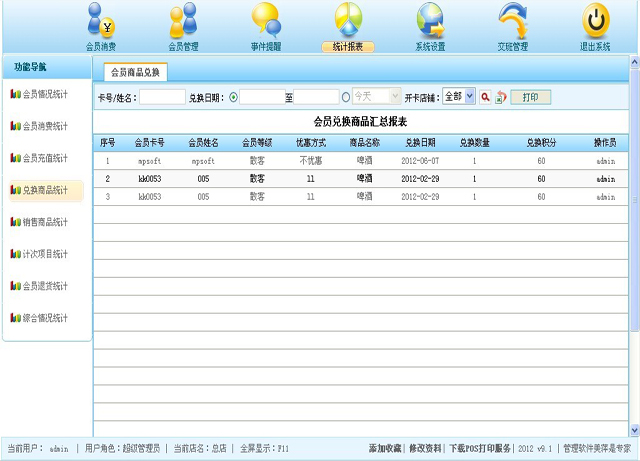Open the 系统设置 globe icon

coord(430,22)
